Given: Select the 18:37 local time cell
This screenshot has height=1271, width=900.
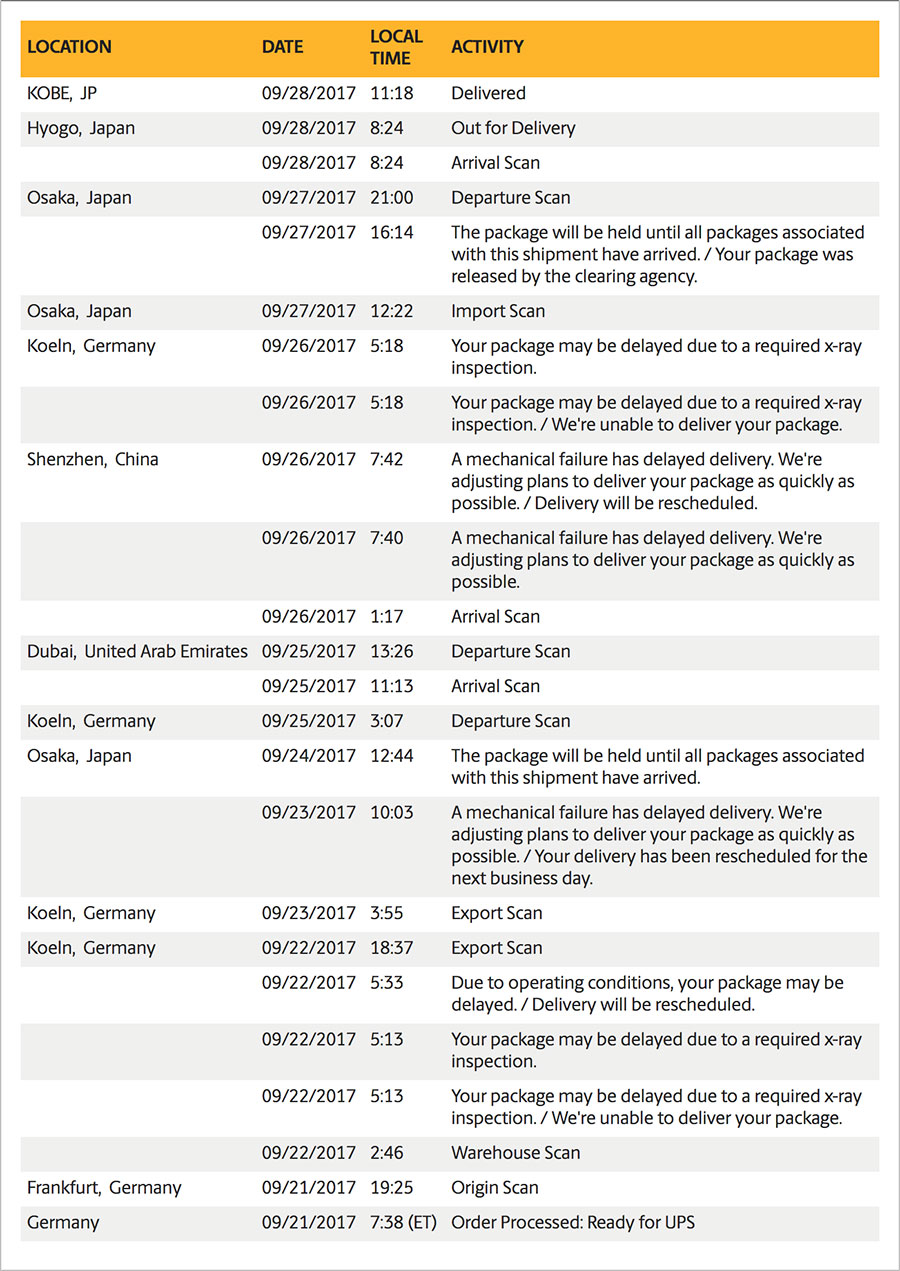Looking at the screenshot, I should (x=391, y=947).
